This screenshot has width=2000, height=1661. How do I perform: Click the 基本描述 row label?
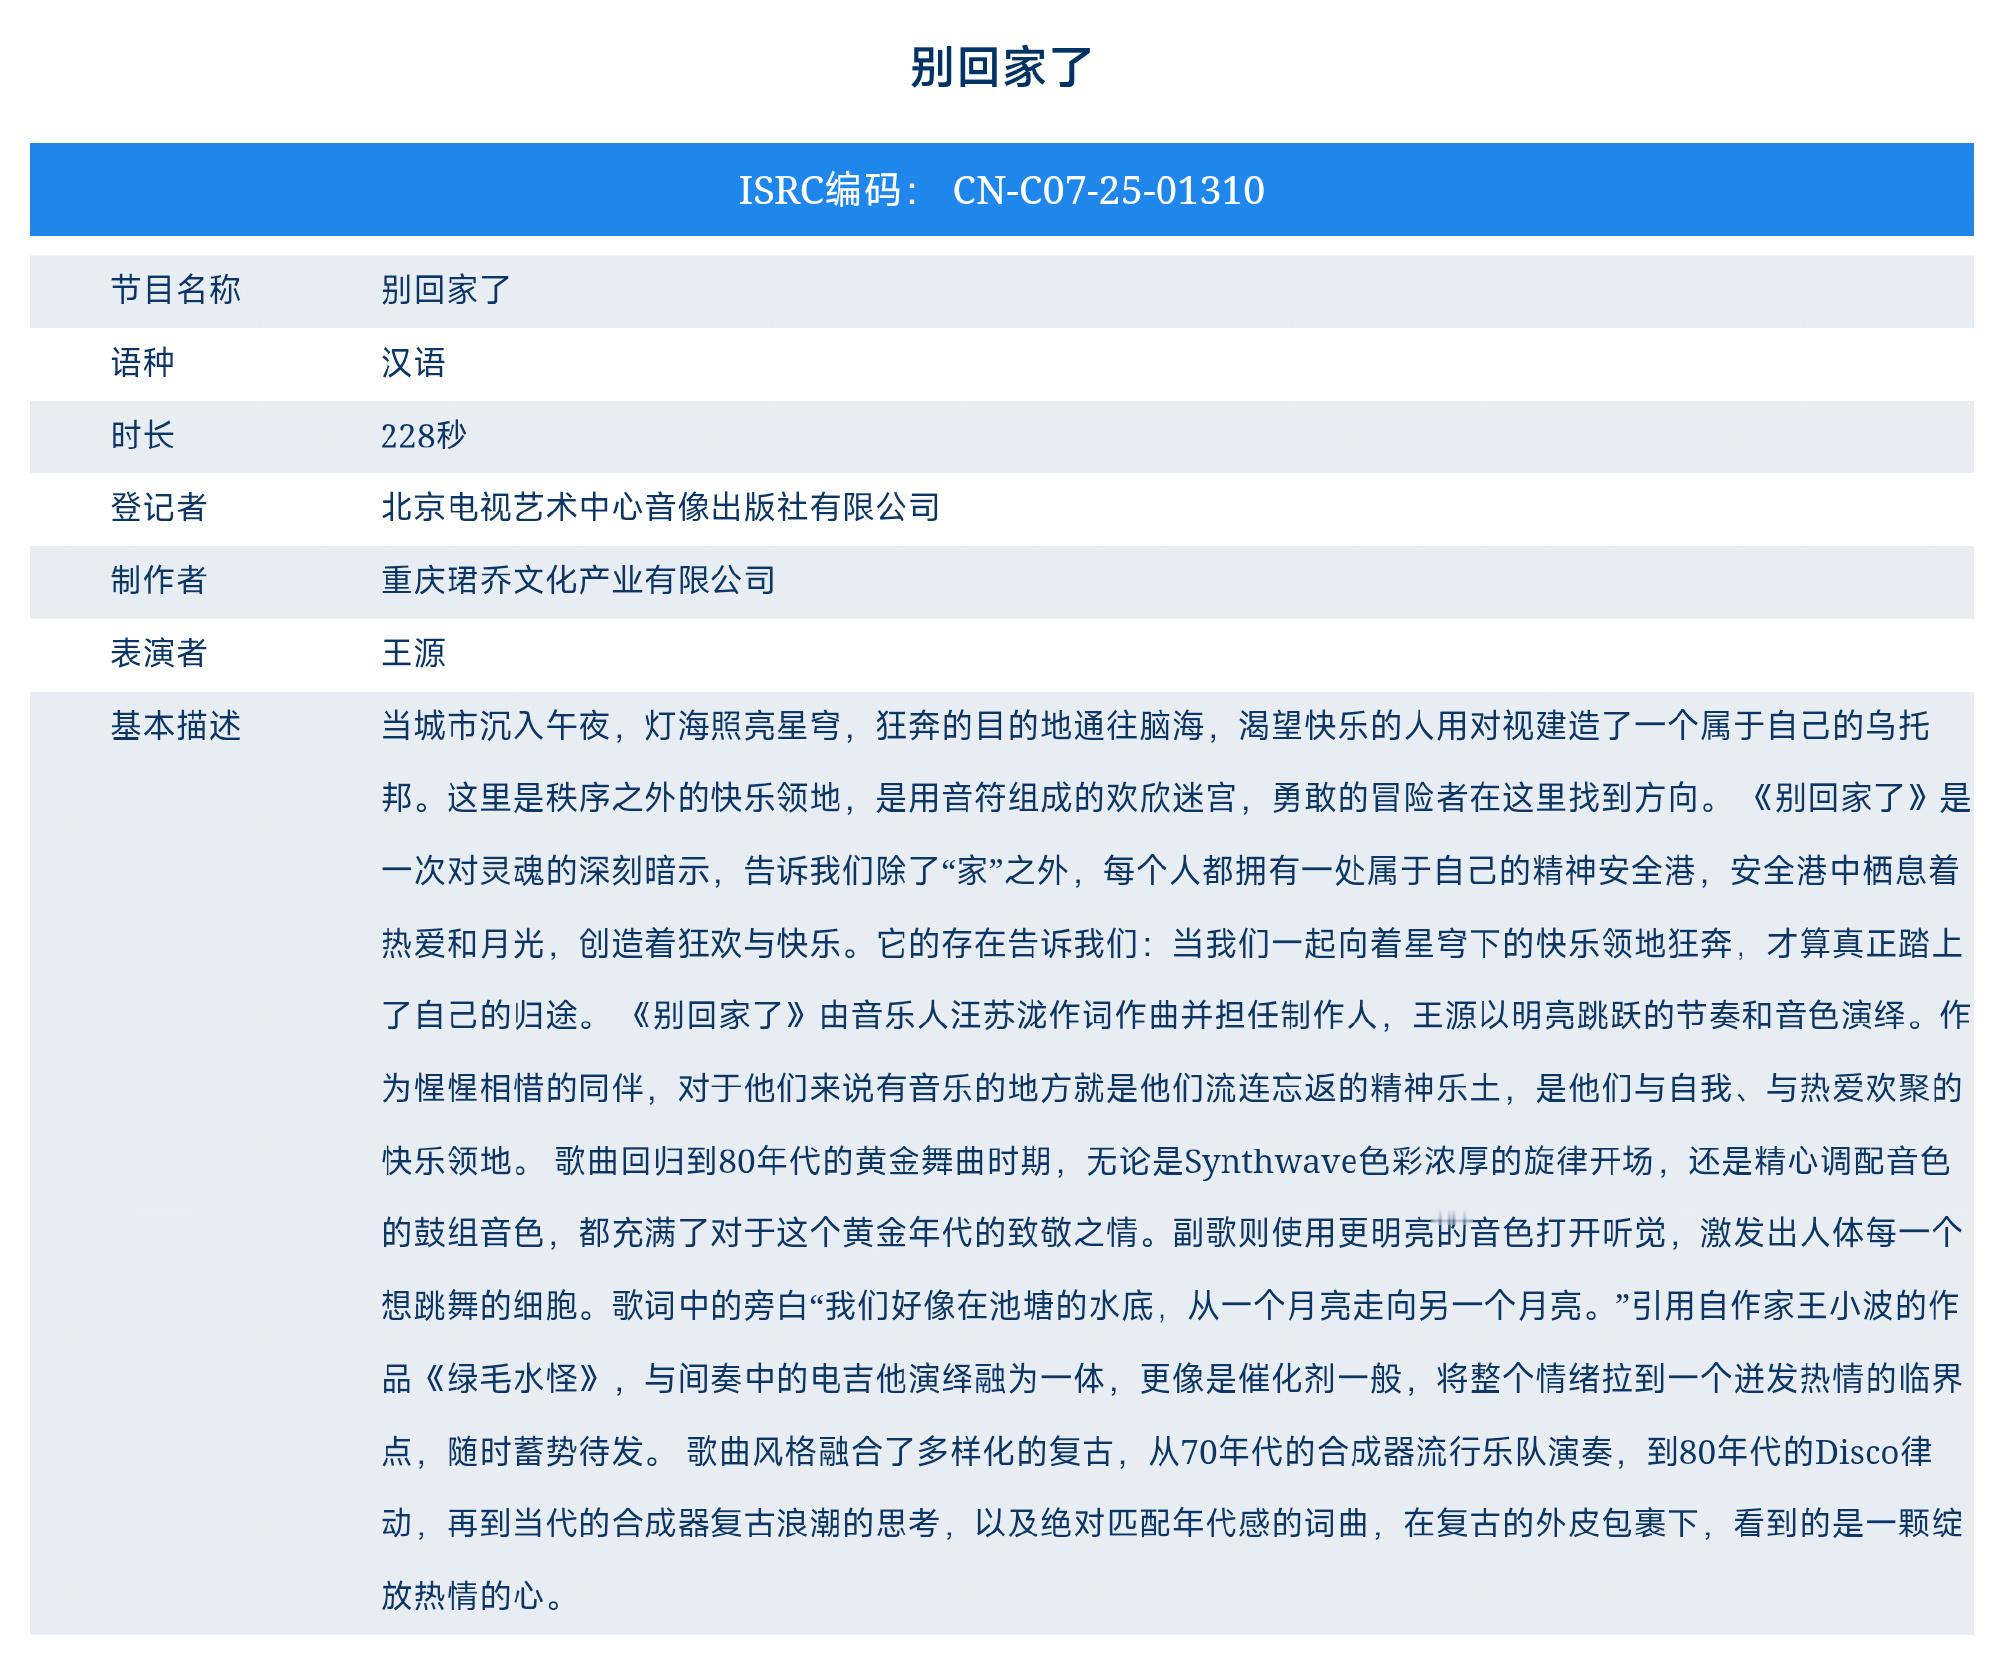(x=175, y=726)
